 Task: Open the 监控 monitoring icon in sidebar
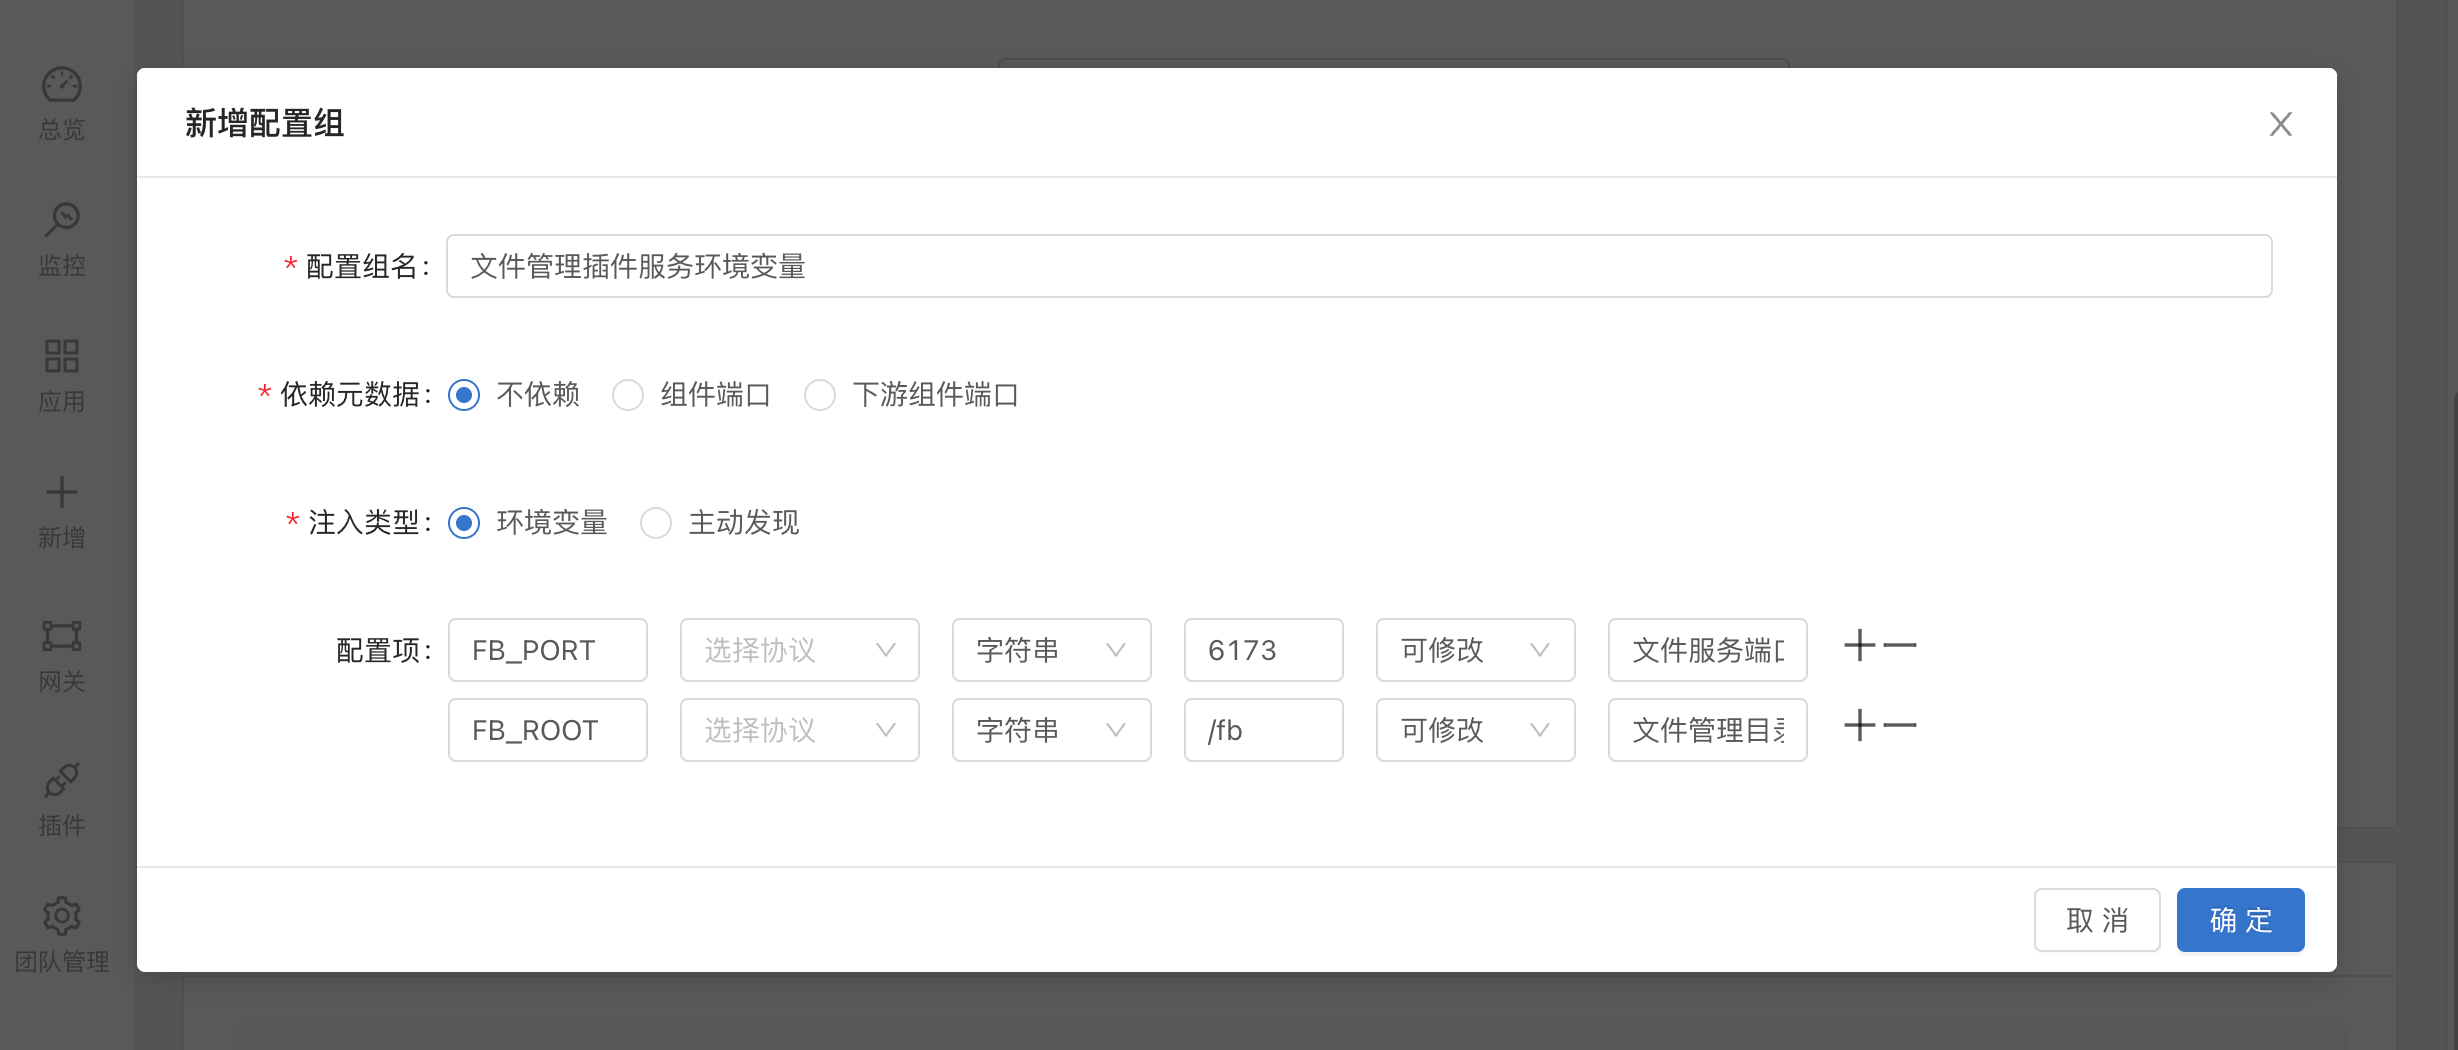tap(62, 220)
